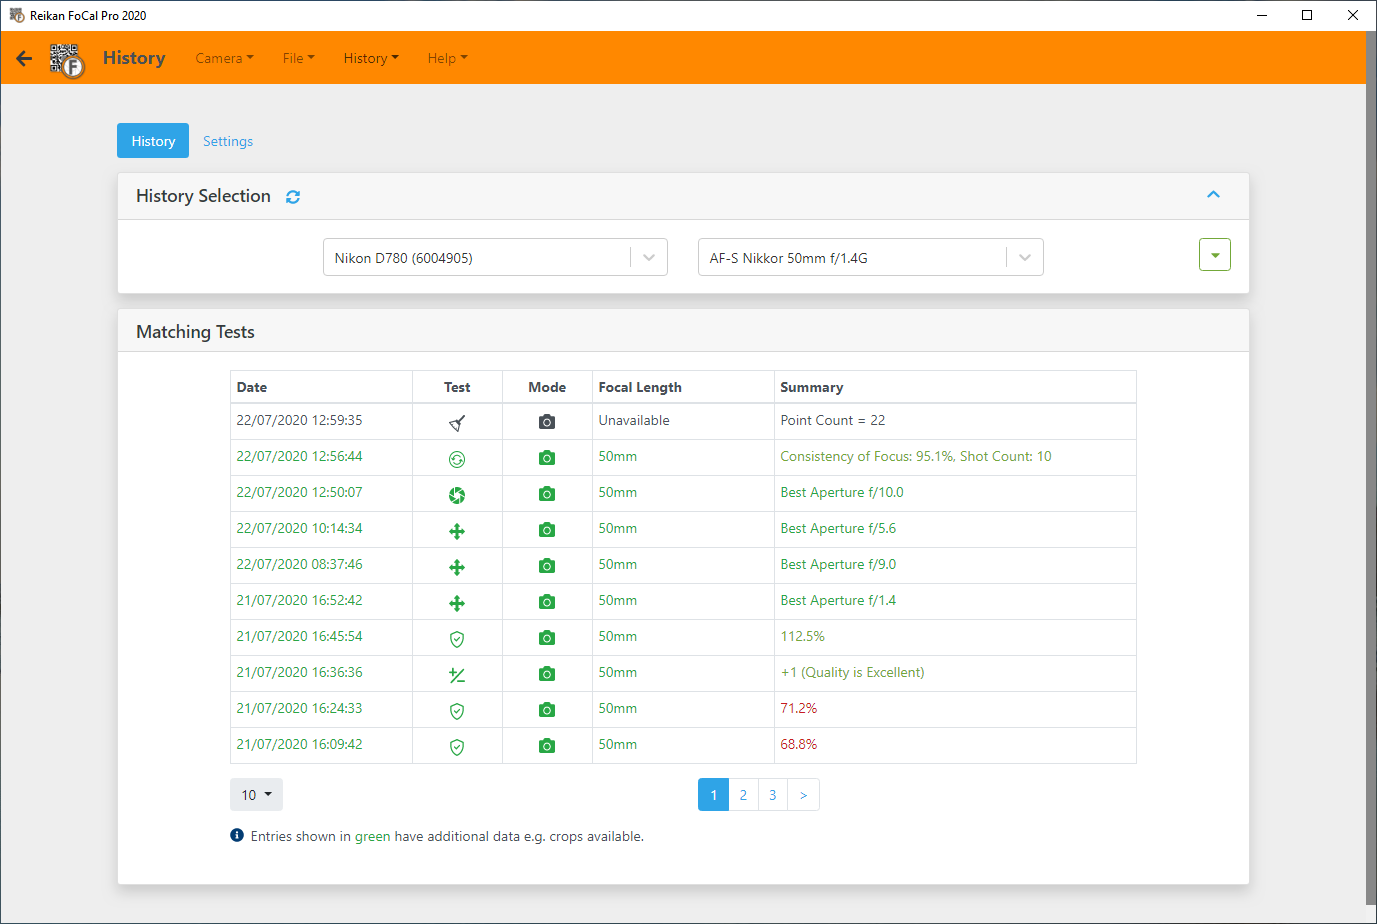Viewport: 1377px width, 924px height.
Task: Click camera mode icon in 12:50:07 row
Action: [x=547, y=494]
